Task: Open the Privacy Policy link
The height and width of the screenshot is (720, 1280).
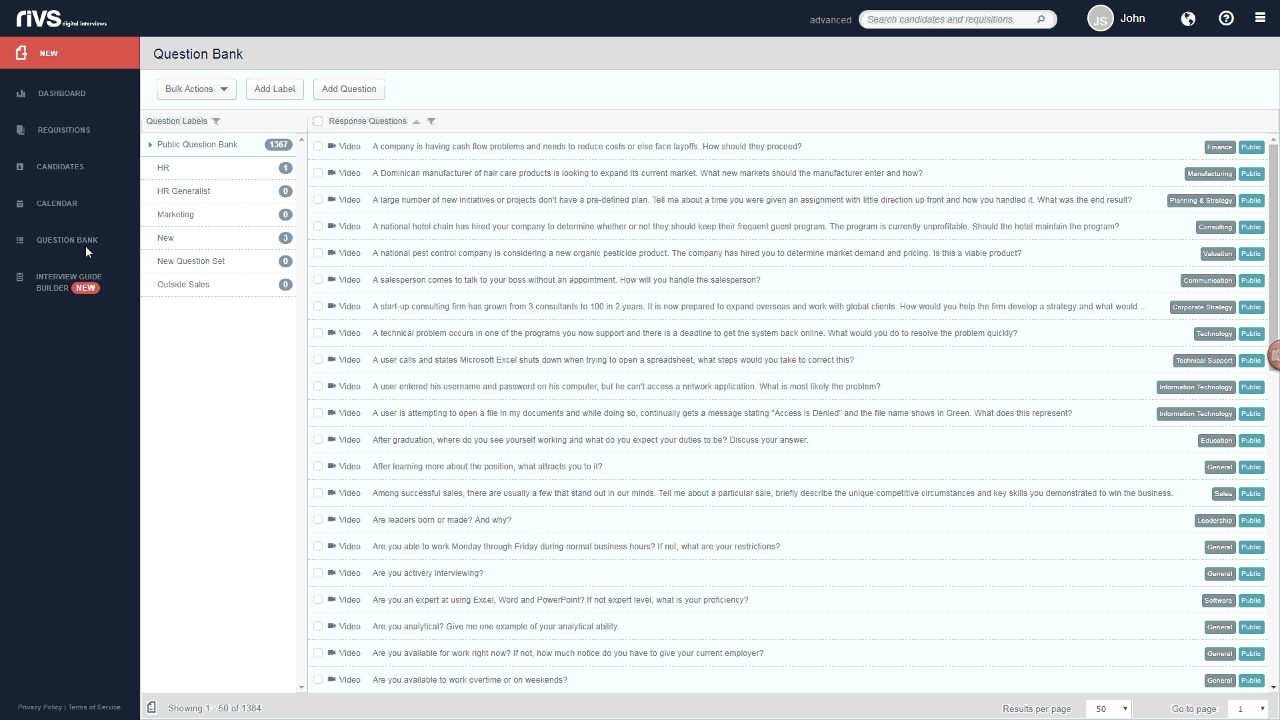Action: (40, 707)
